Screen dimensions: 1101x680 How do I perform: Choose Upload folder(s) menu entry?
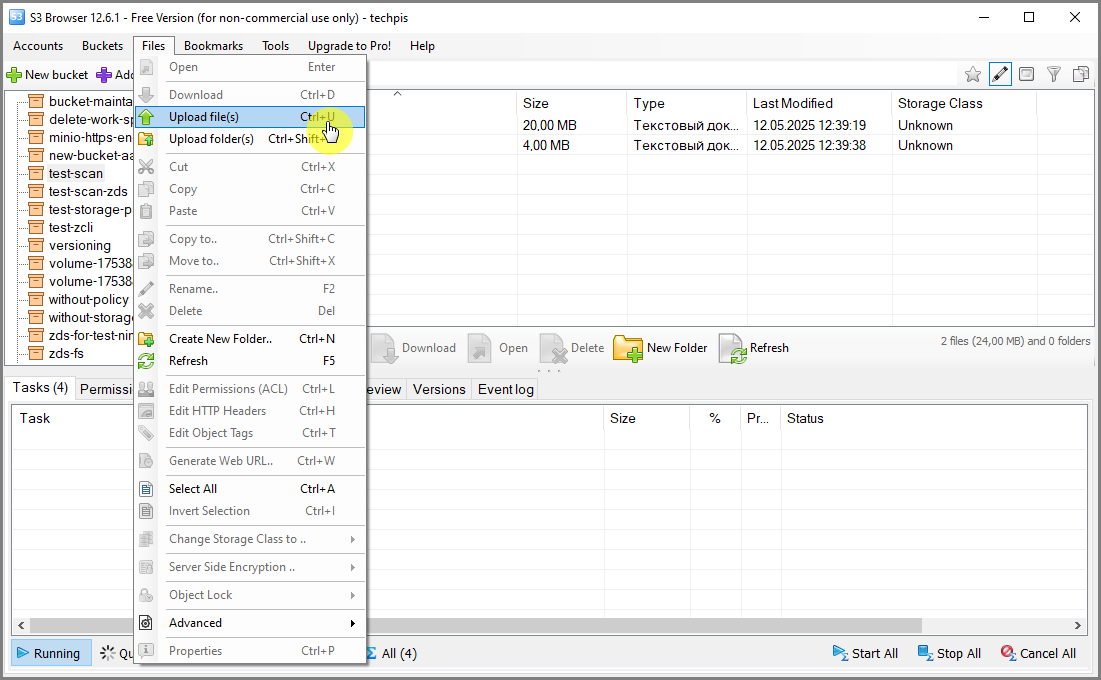(250, 139)
